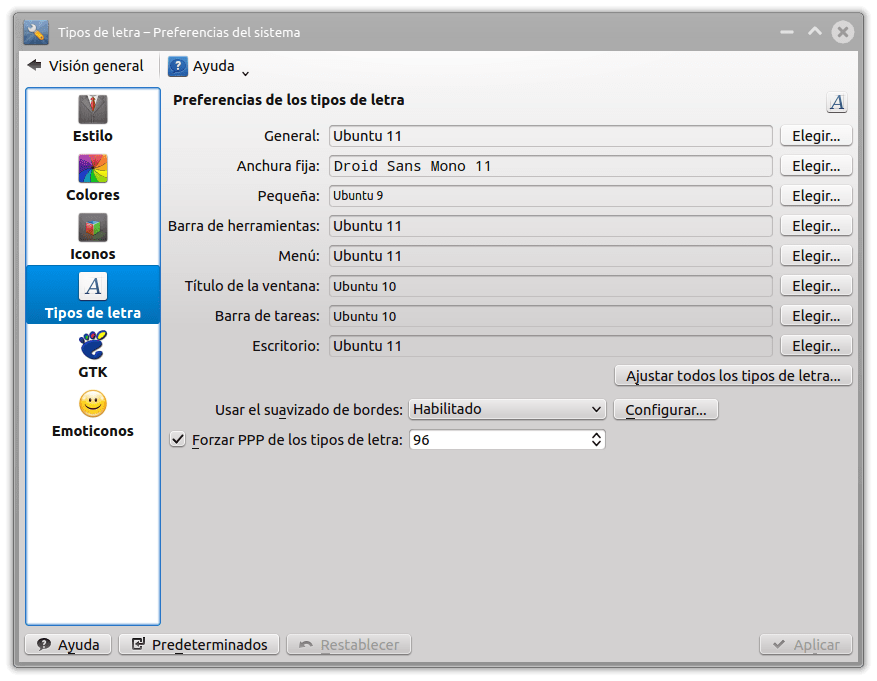Click the wrench icon in title bar
Screen dimensions: 877x681
36,32
